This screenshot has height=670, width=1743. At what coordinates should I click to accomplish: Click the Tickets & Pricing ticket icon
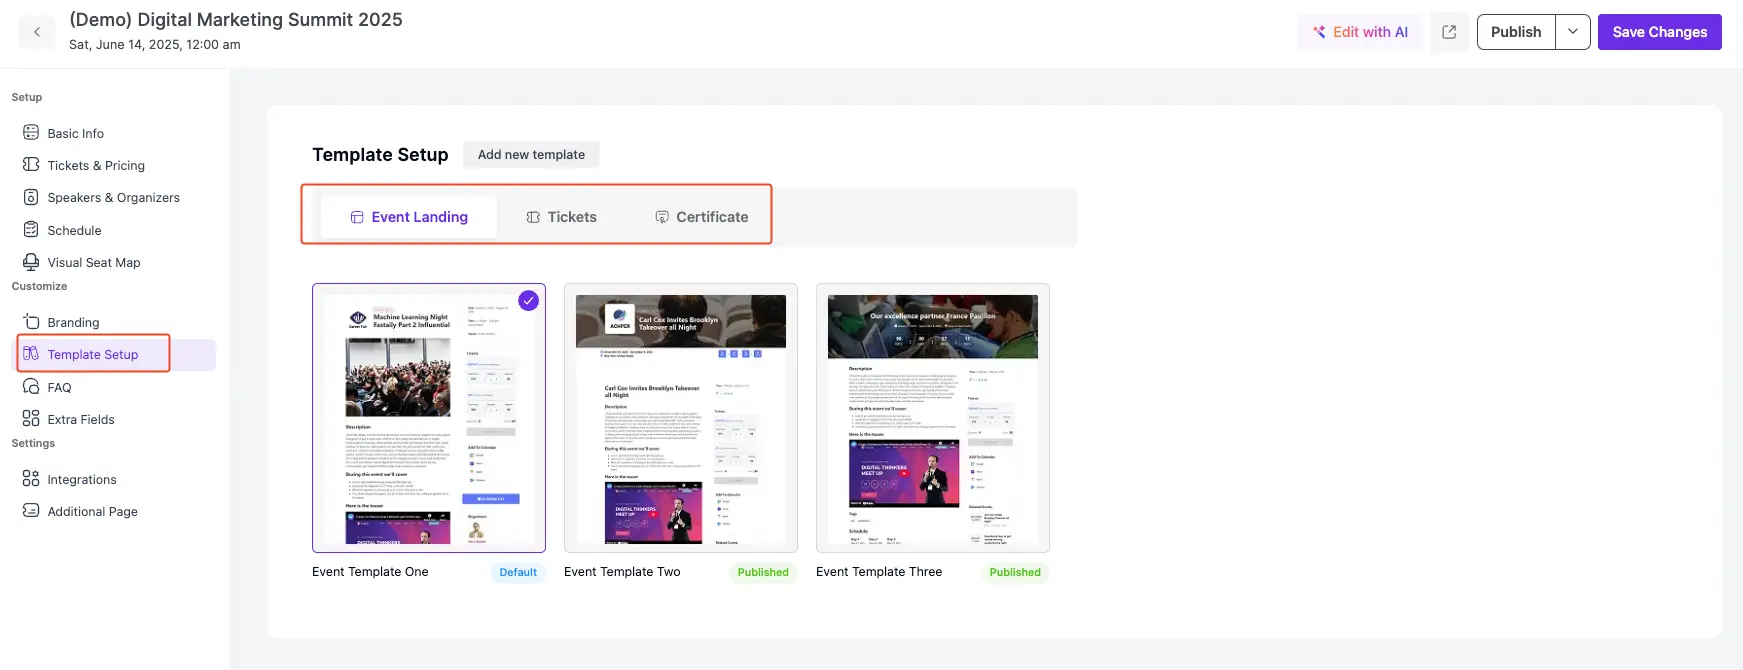coord(31,165)
